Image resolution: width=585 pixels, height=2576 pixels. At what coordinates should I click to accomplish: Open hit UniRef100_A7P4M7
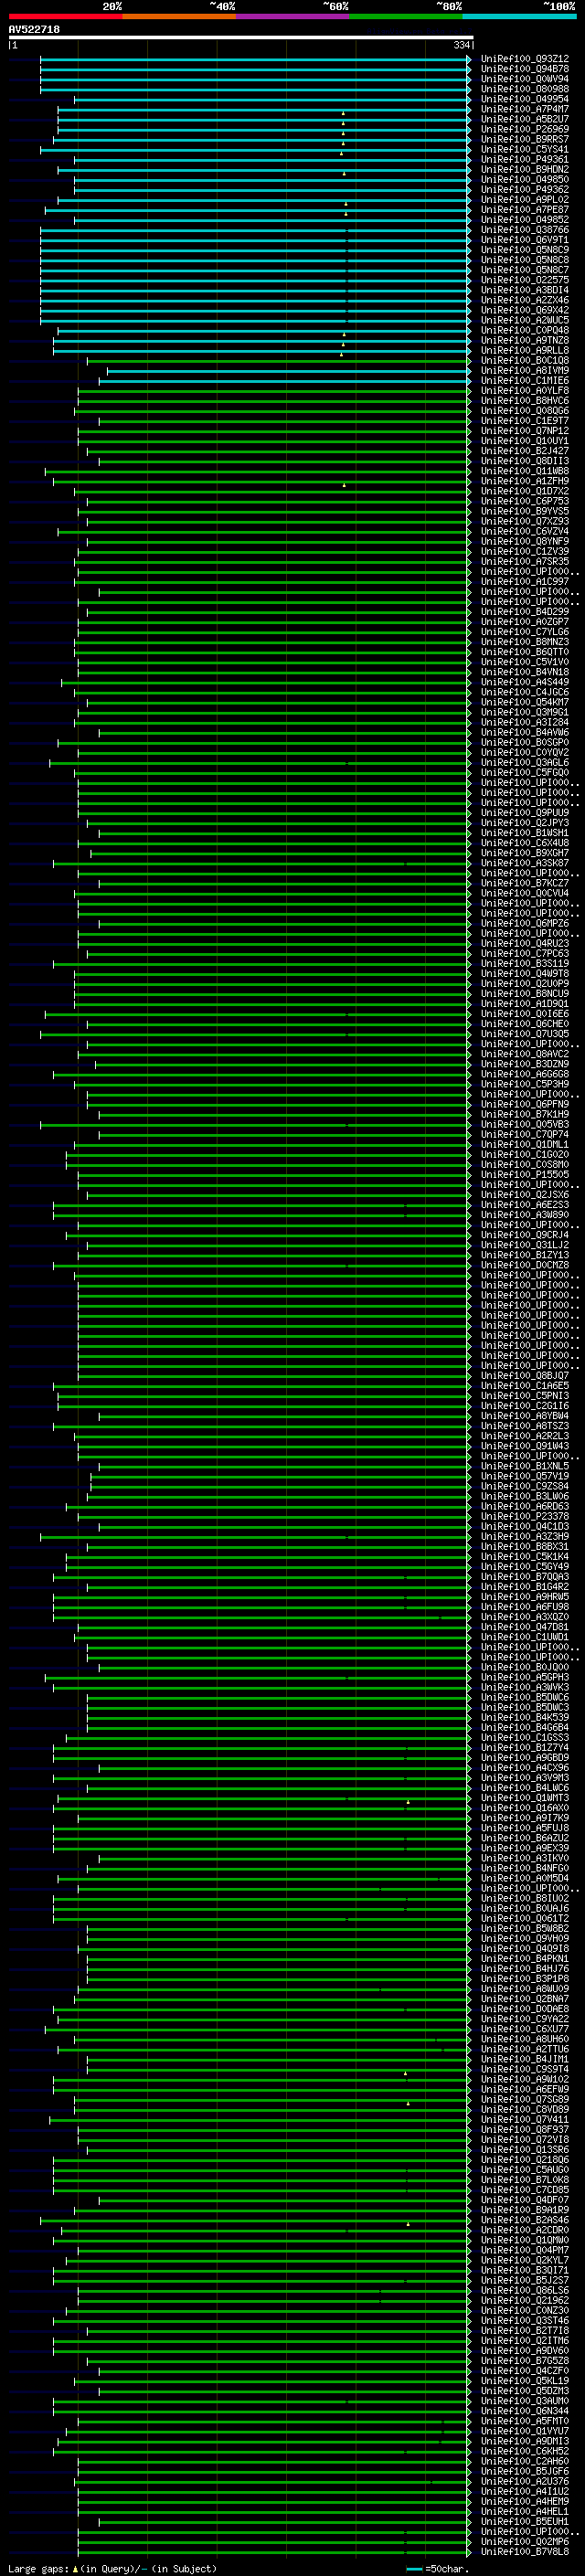pos(525,109)
